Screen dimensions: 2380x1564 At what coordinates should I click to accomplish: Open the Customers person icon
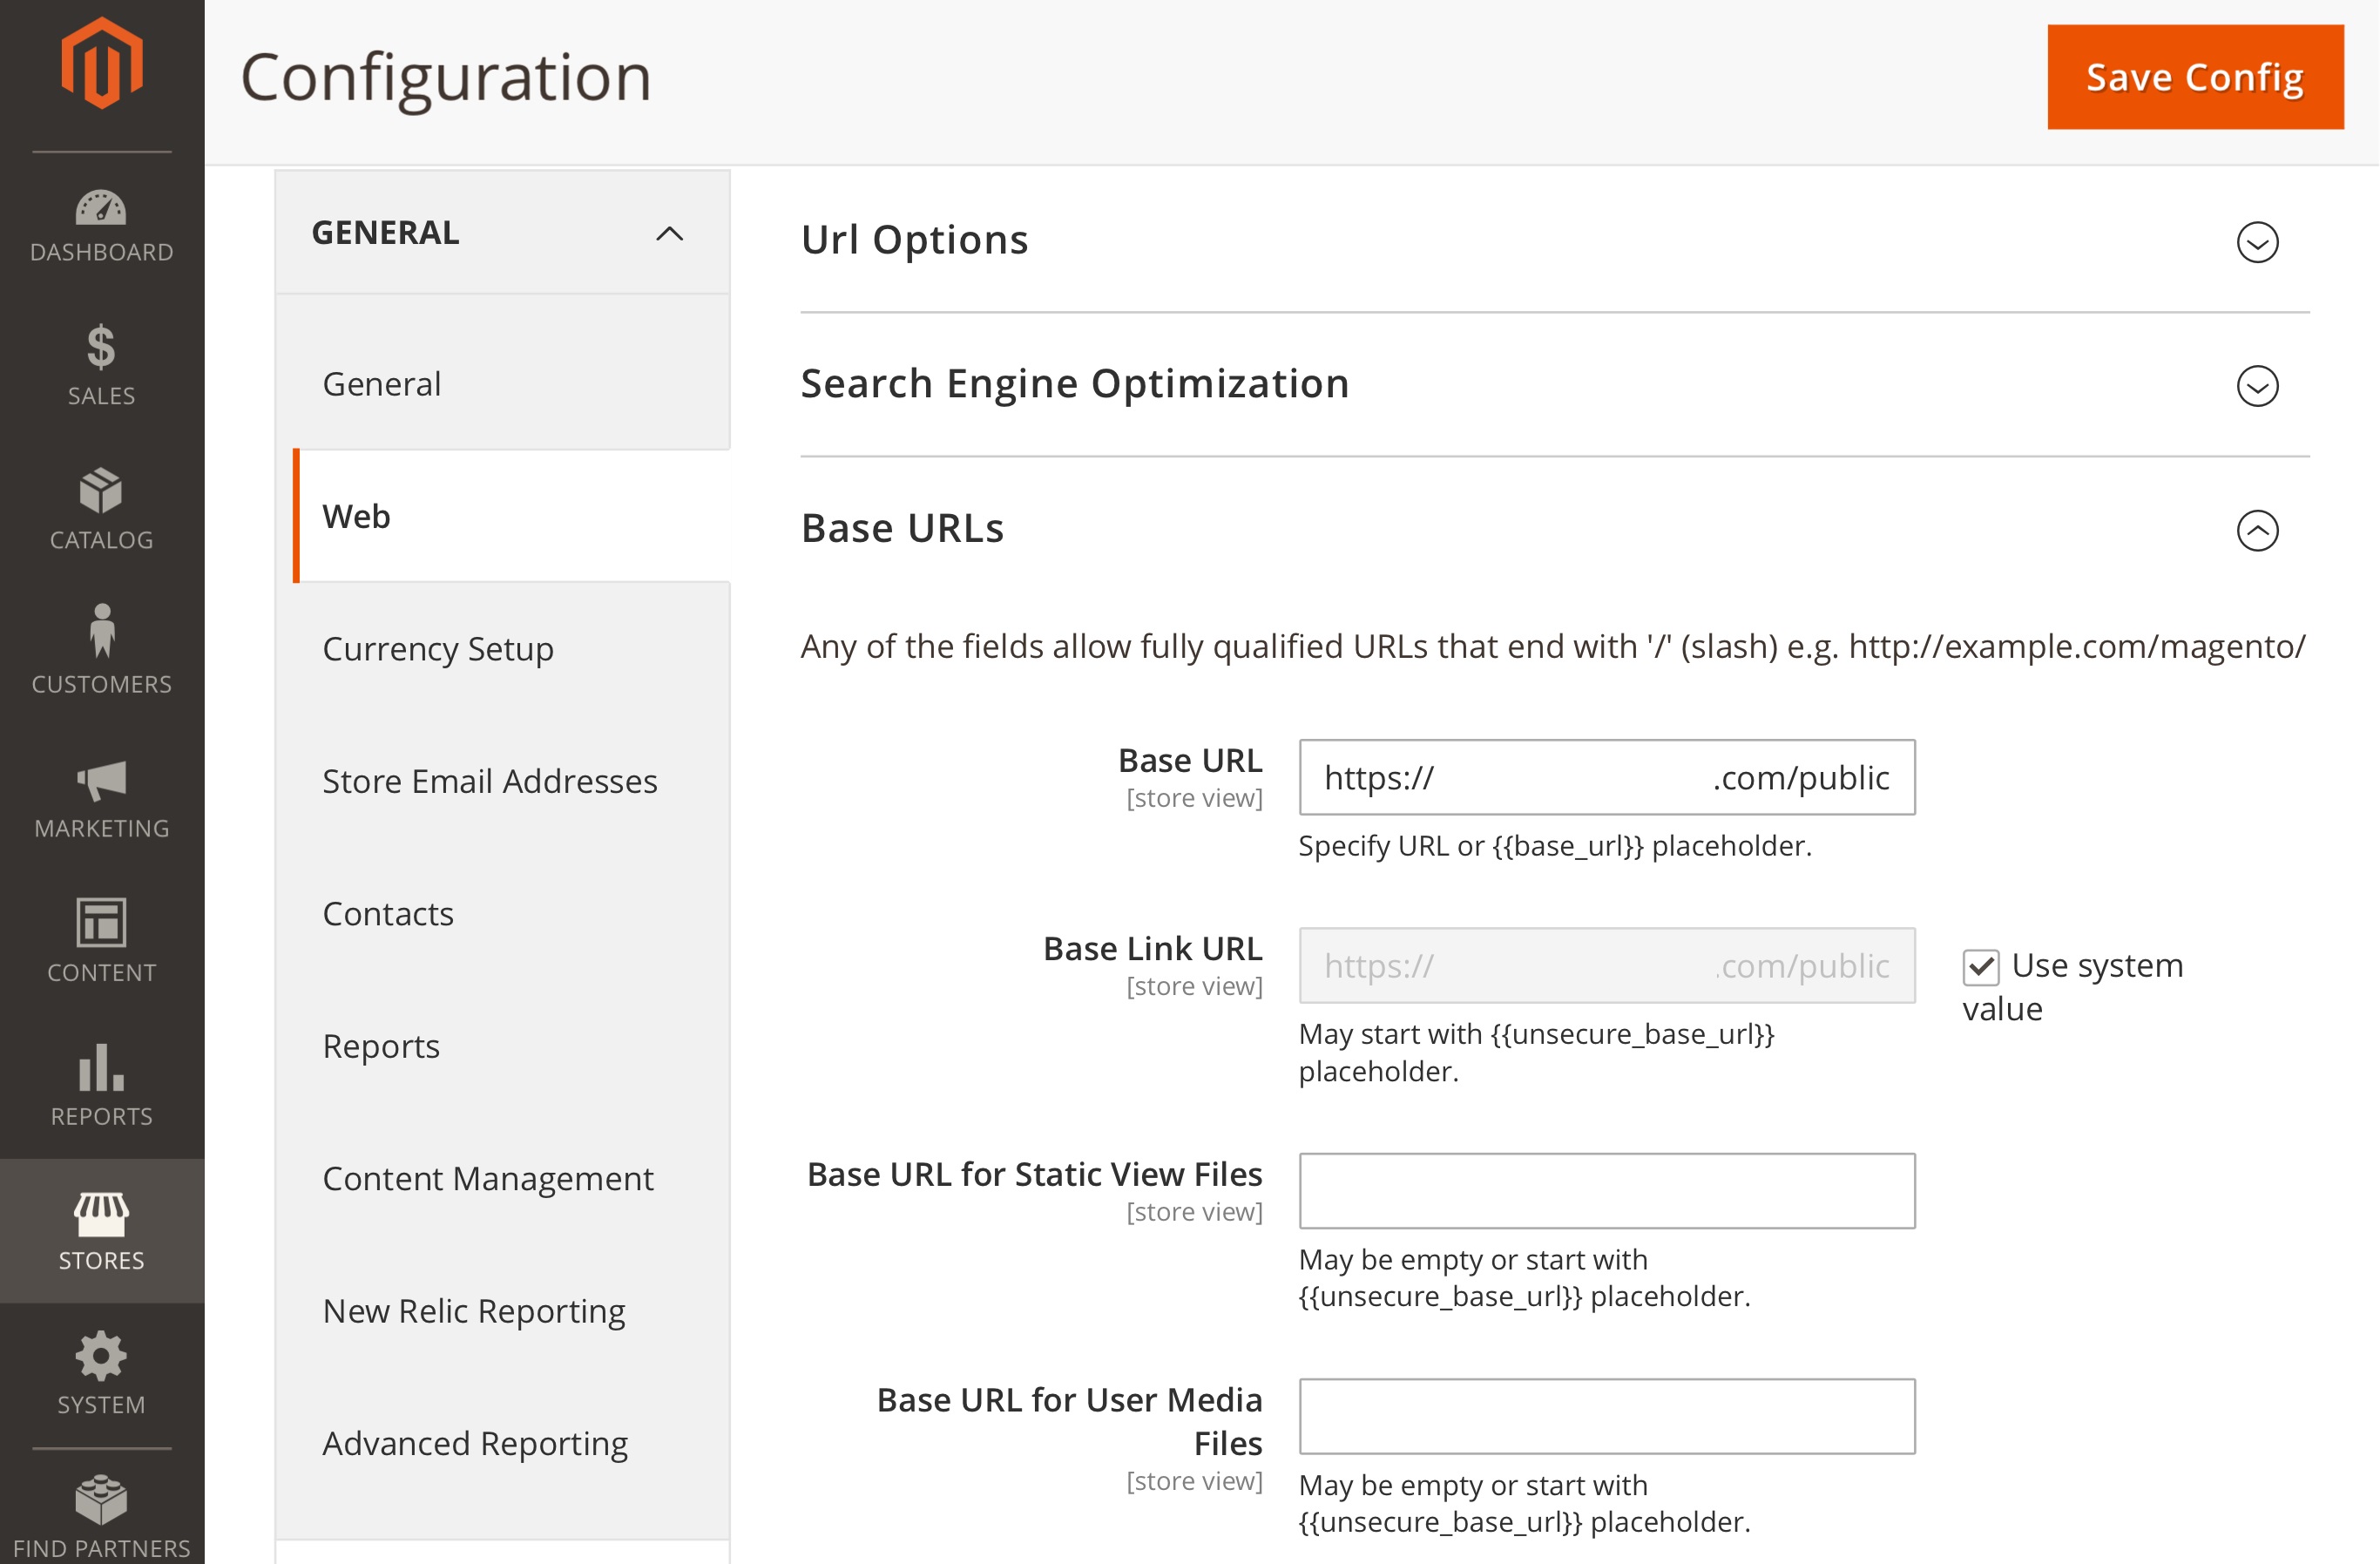point(101,631)
